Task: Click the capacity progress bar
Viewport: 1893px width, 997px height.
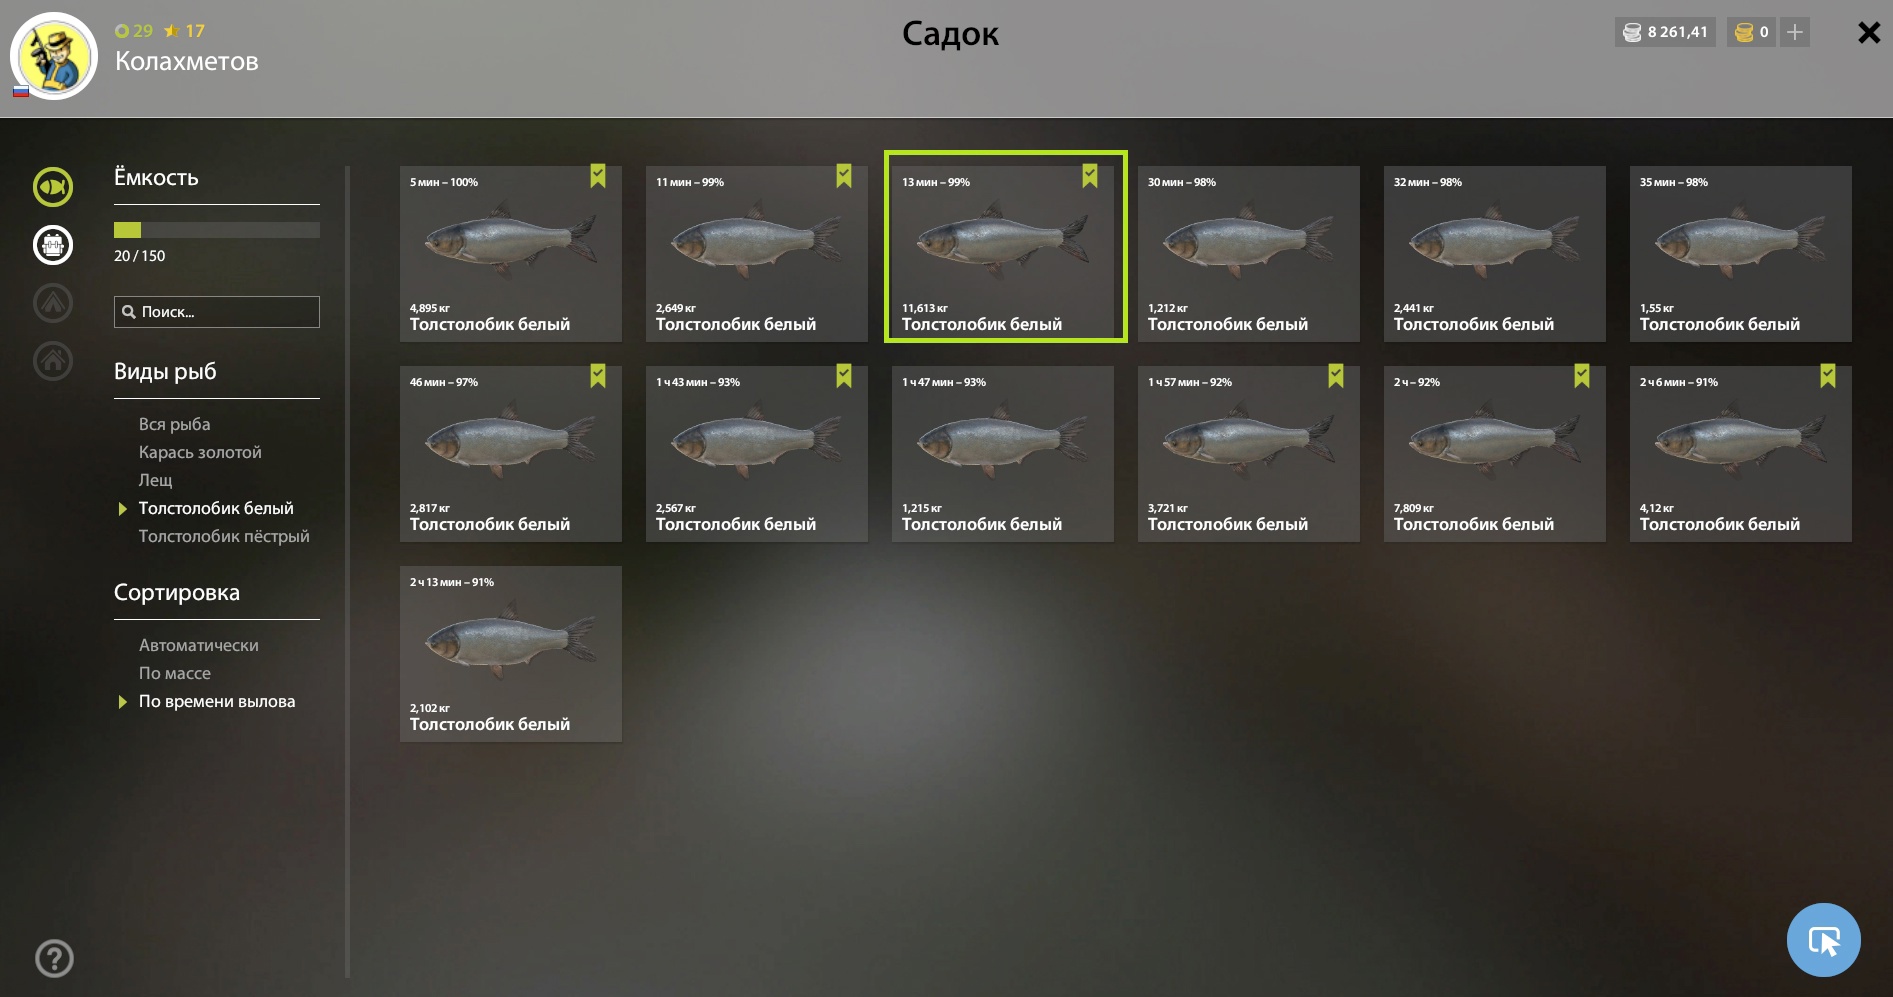Action: (x=217, y=230)
